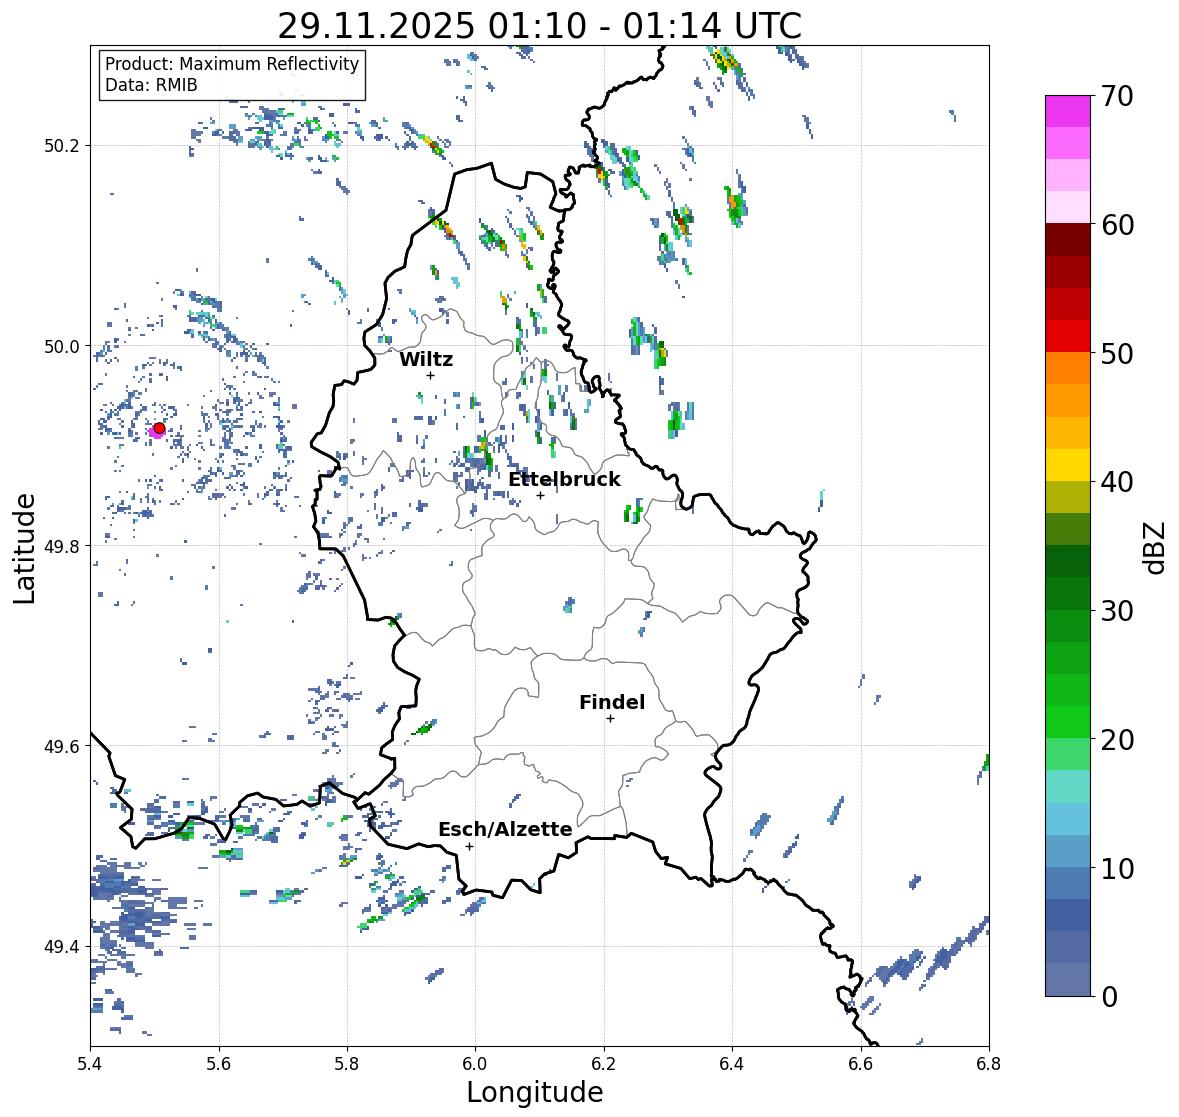
Task: Click the bright red 50 dBZ colorbar segment
Action: pyautogui.click(x=1068, y=336)
